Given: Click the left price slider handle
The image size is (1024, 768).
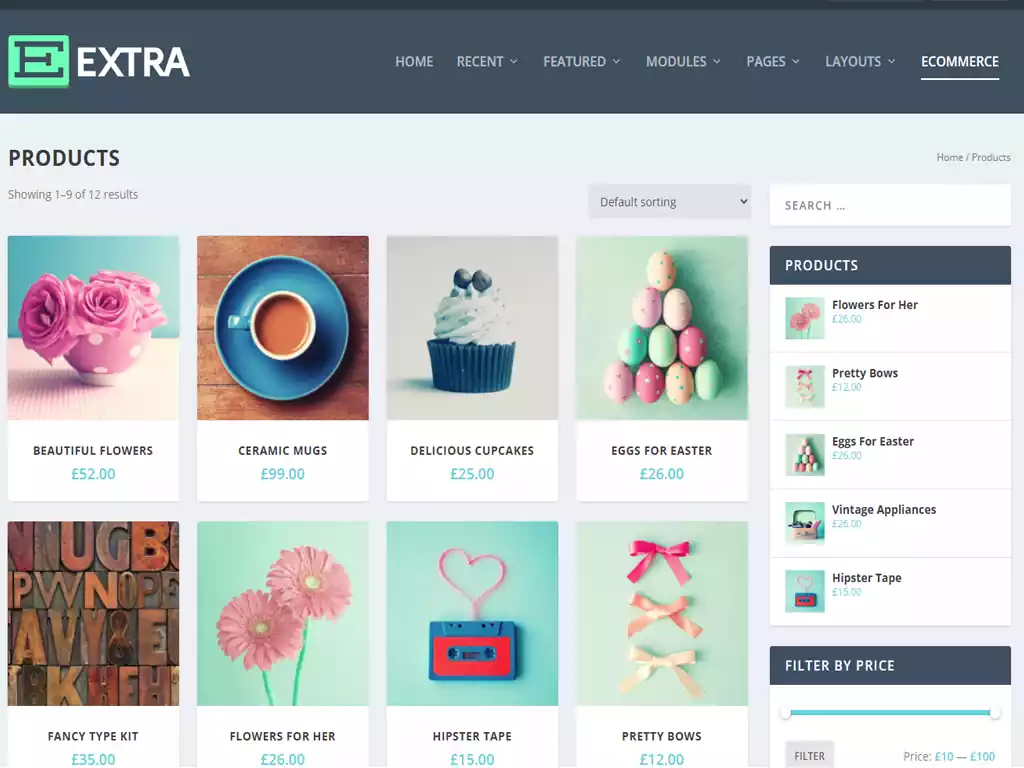Looking at the screenshot, I should [786, 713].
